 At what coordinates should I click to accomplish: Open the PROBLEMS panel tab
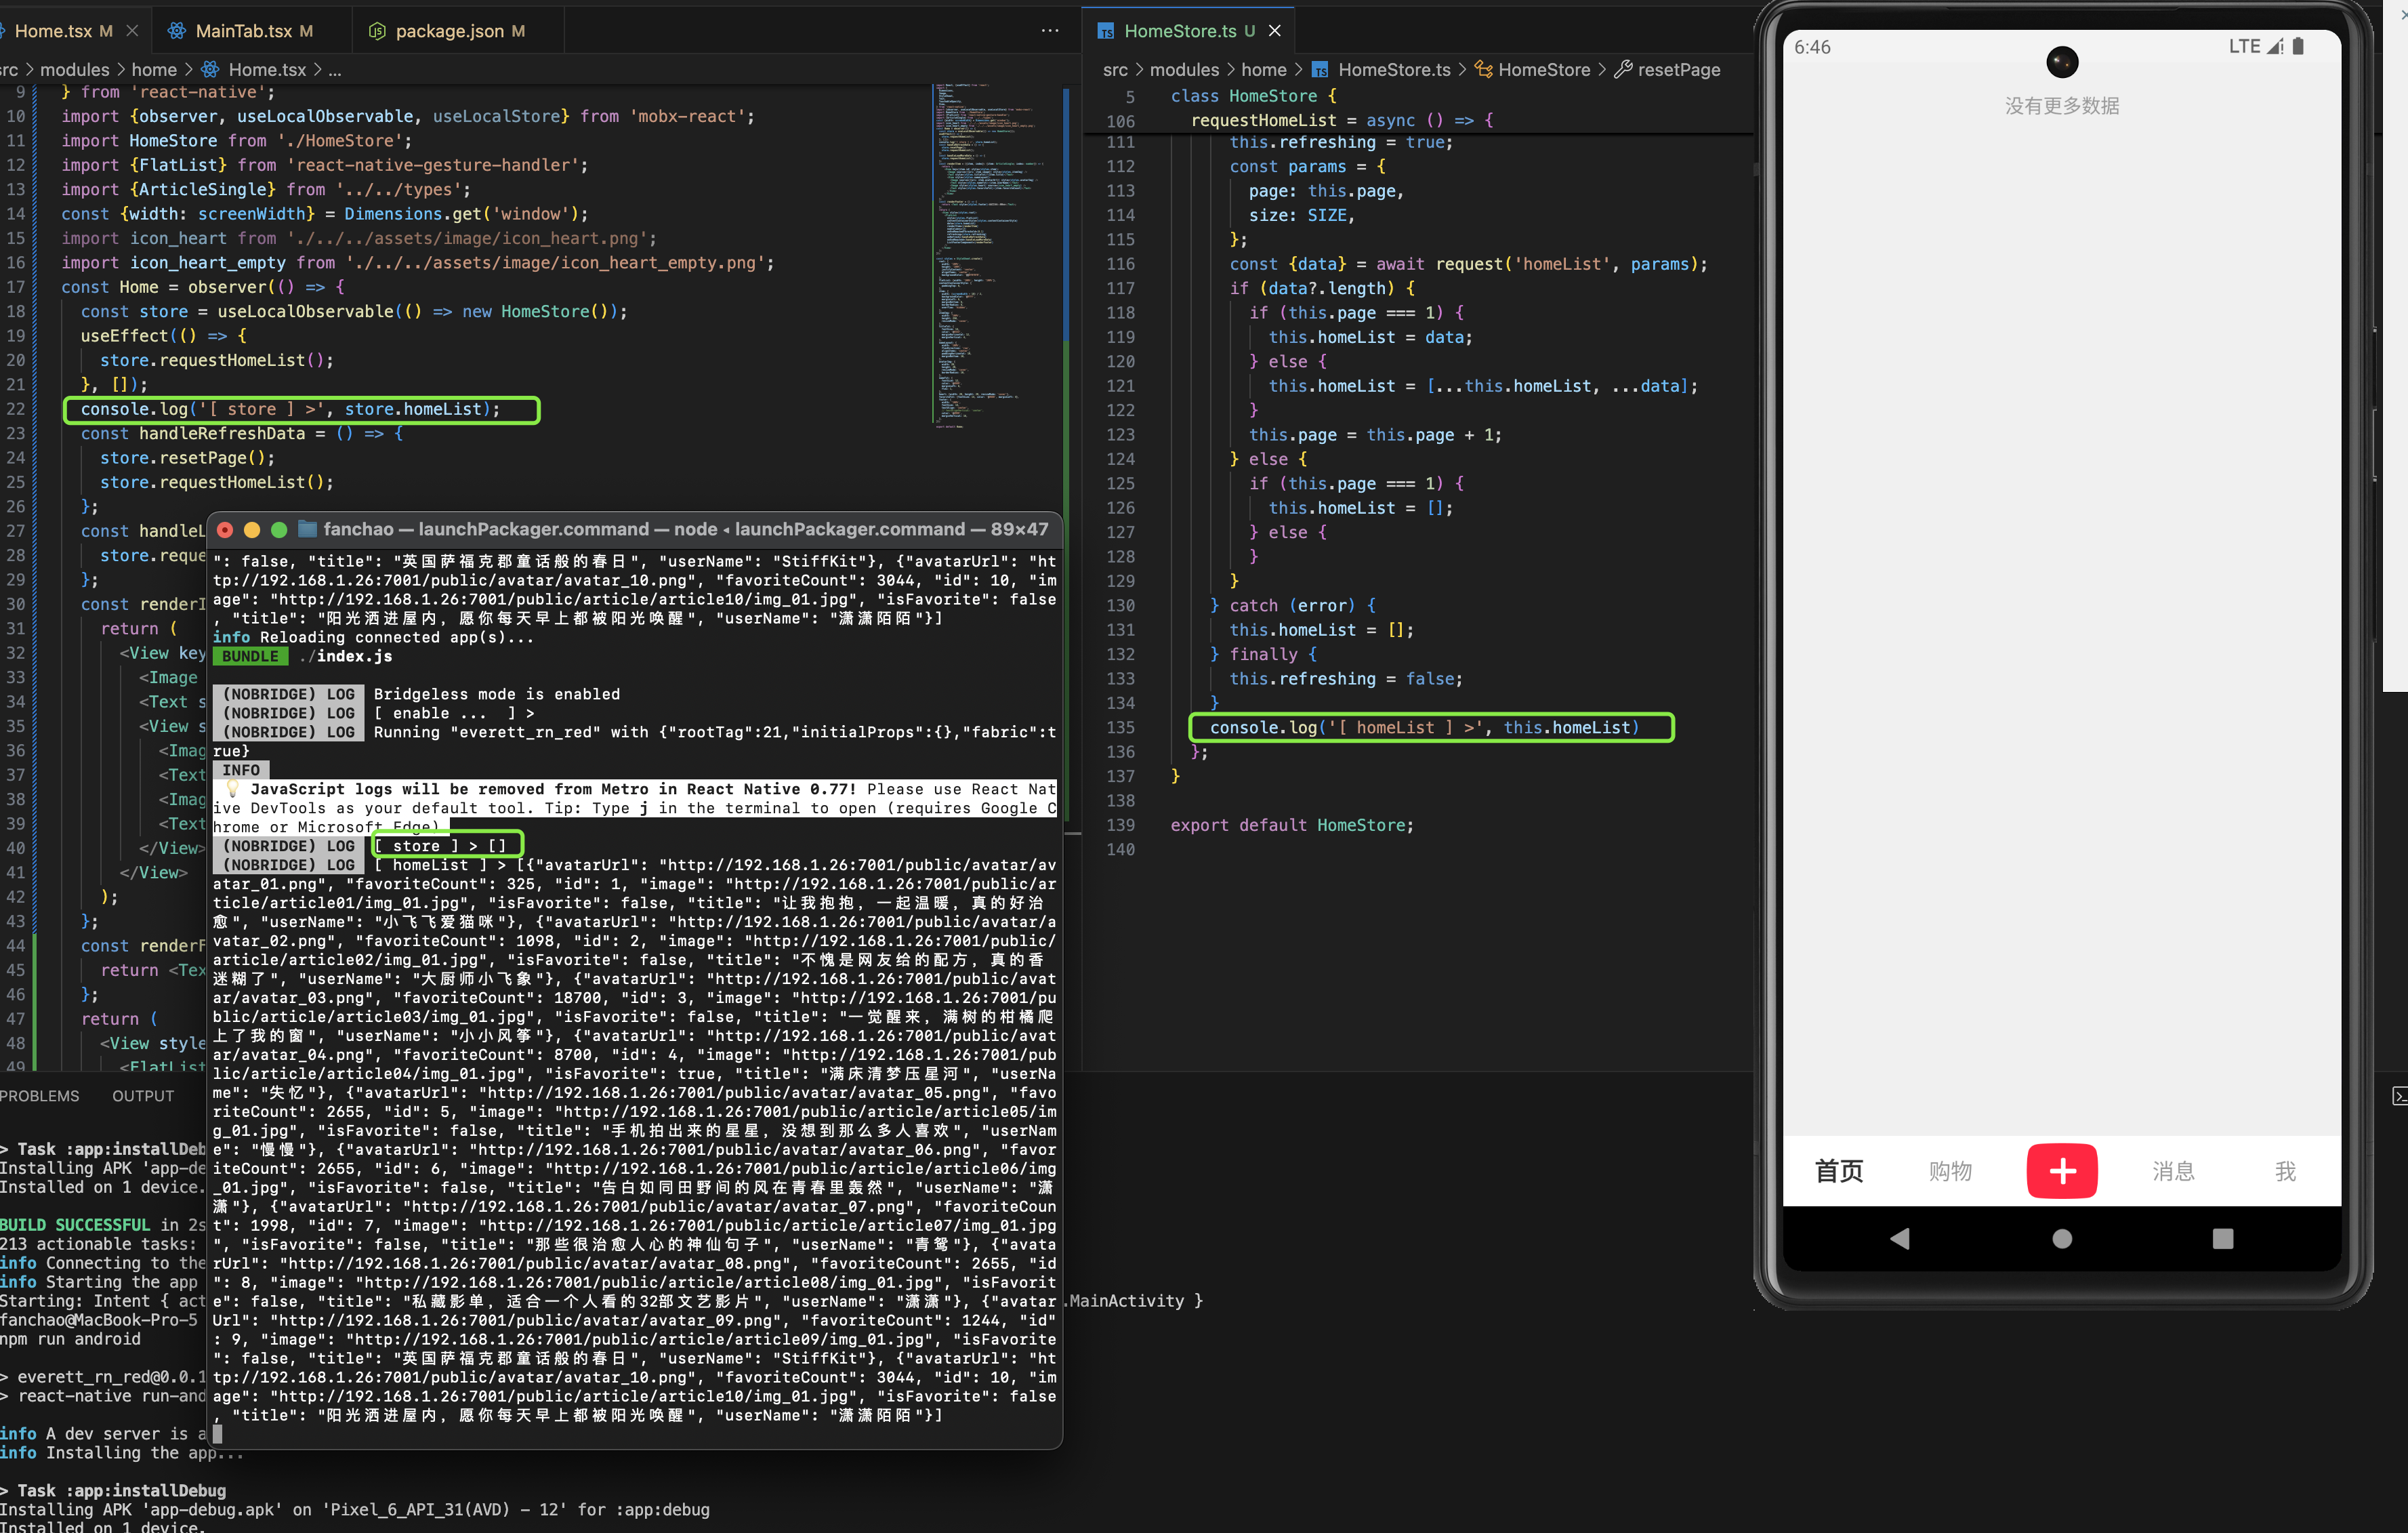pyautogui.click(x=40, y=1095)
